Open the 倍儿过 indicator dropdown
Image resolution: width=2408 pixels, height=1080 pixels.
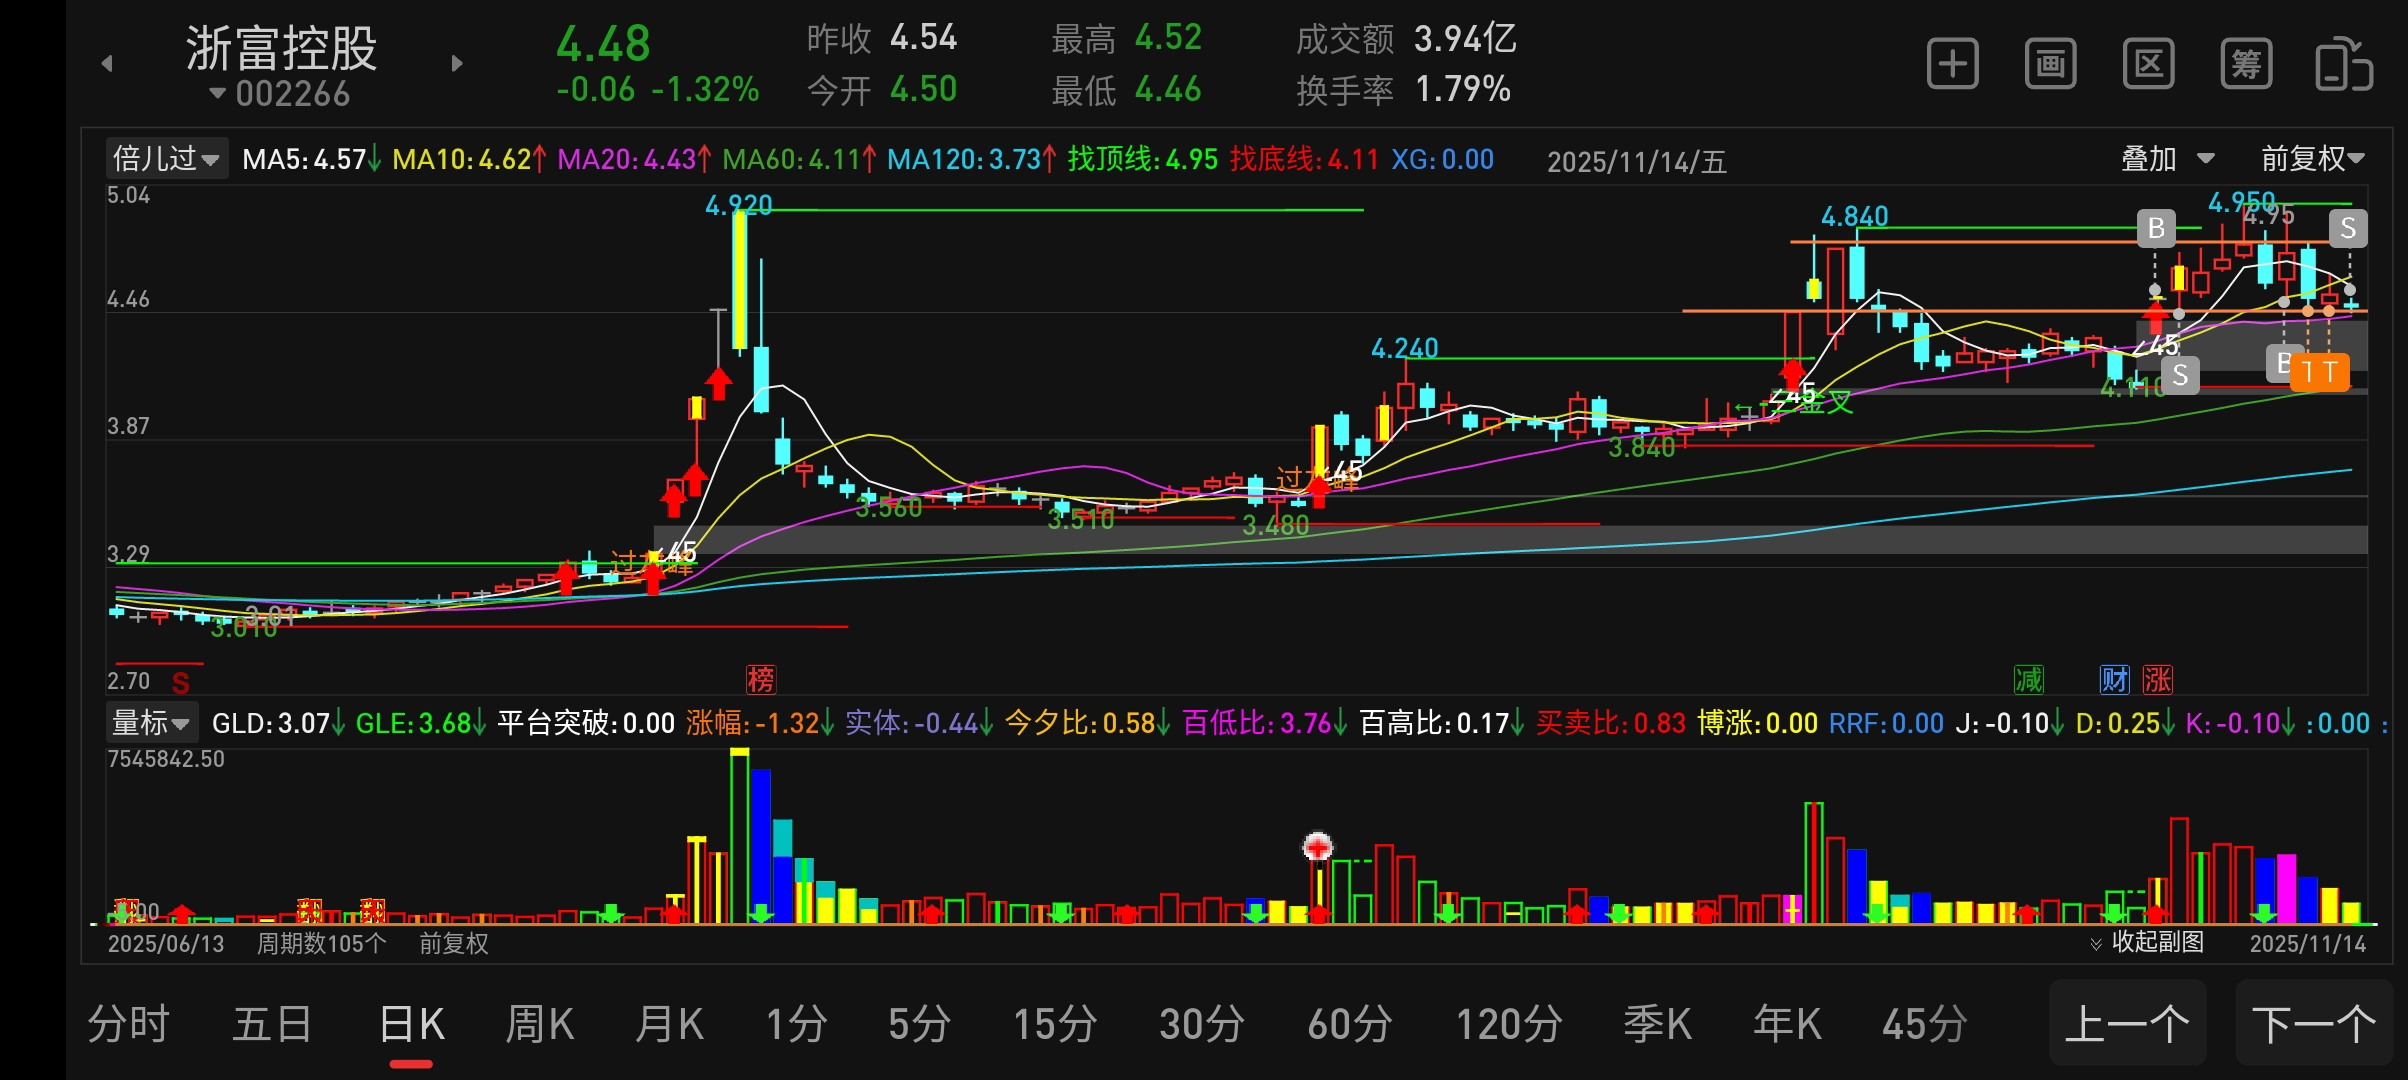(166, 159)
